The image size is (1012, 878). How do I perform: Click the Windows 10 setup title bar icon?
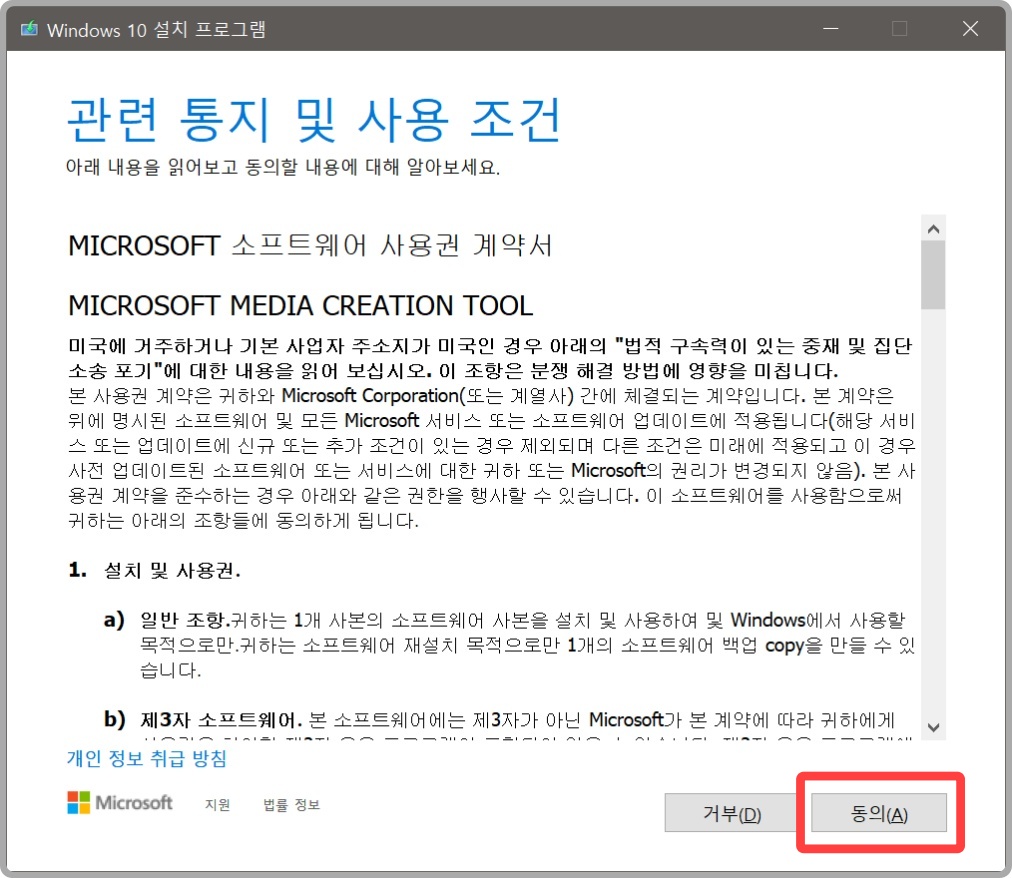(29, 29)
